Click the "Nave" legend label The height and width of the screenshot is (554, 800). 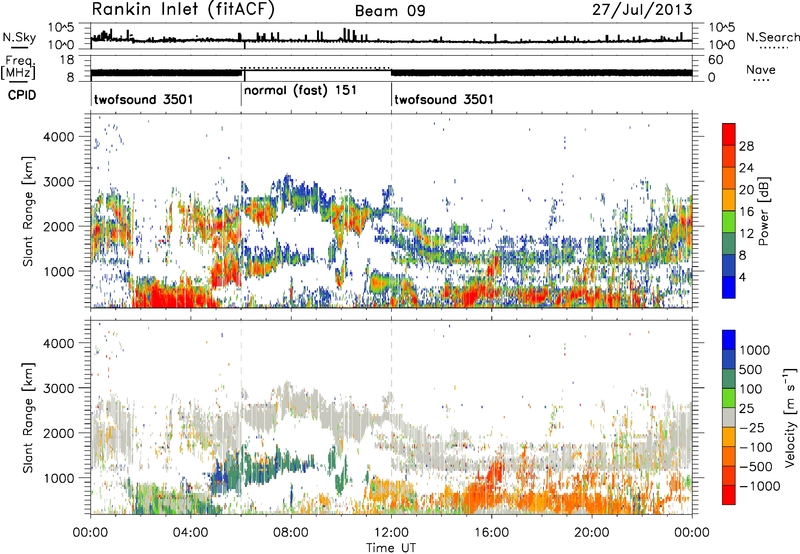coord(761,70)
